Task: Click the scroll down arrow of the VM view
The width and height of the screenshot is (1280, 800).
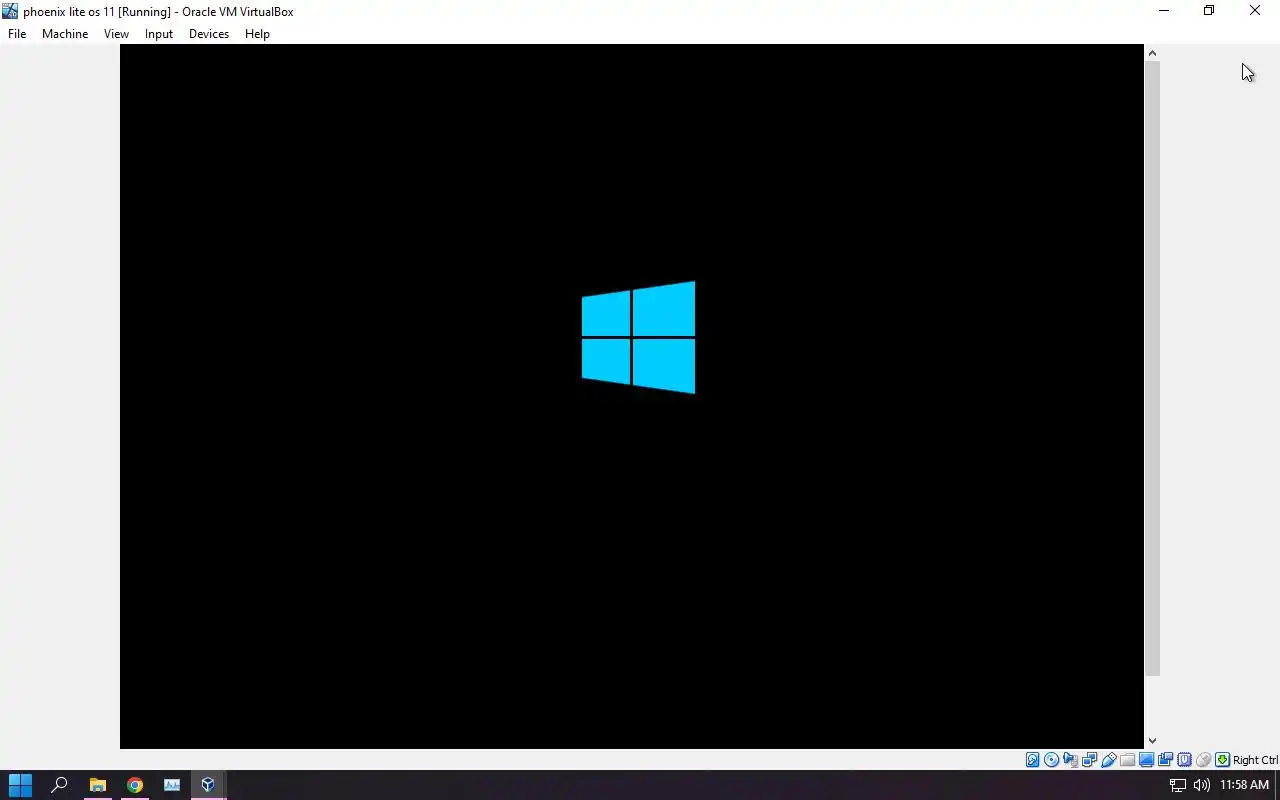Action: 1152,741
